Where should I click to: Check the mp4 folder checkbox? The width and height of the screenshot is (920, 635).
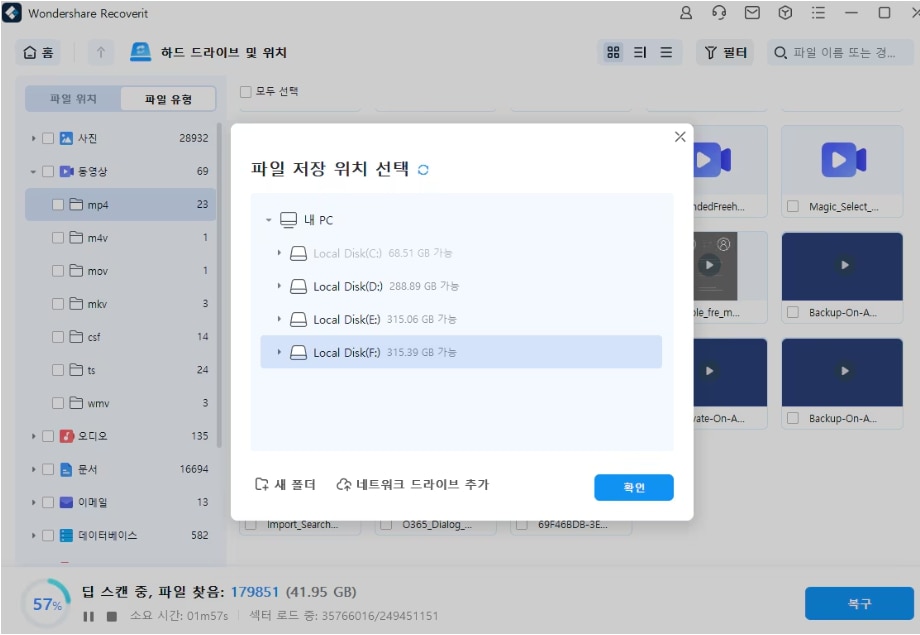tap(58, 205)
